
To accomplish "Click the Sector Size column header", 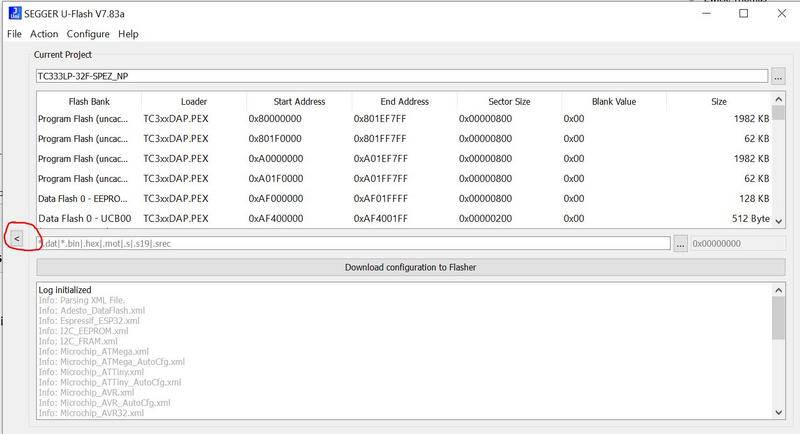I will point(509,101).
